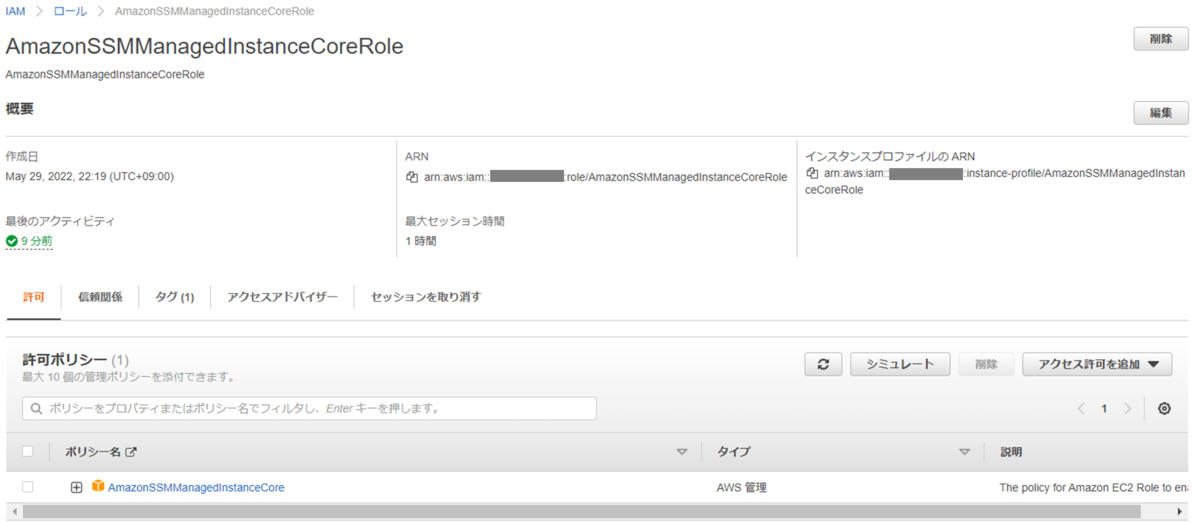Viewport: 1200px width, 523px height.
Task: Click the 許可ポリシー (1) heading
Action: click(x=76, y=359)
